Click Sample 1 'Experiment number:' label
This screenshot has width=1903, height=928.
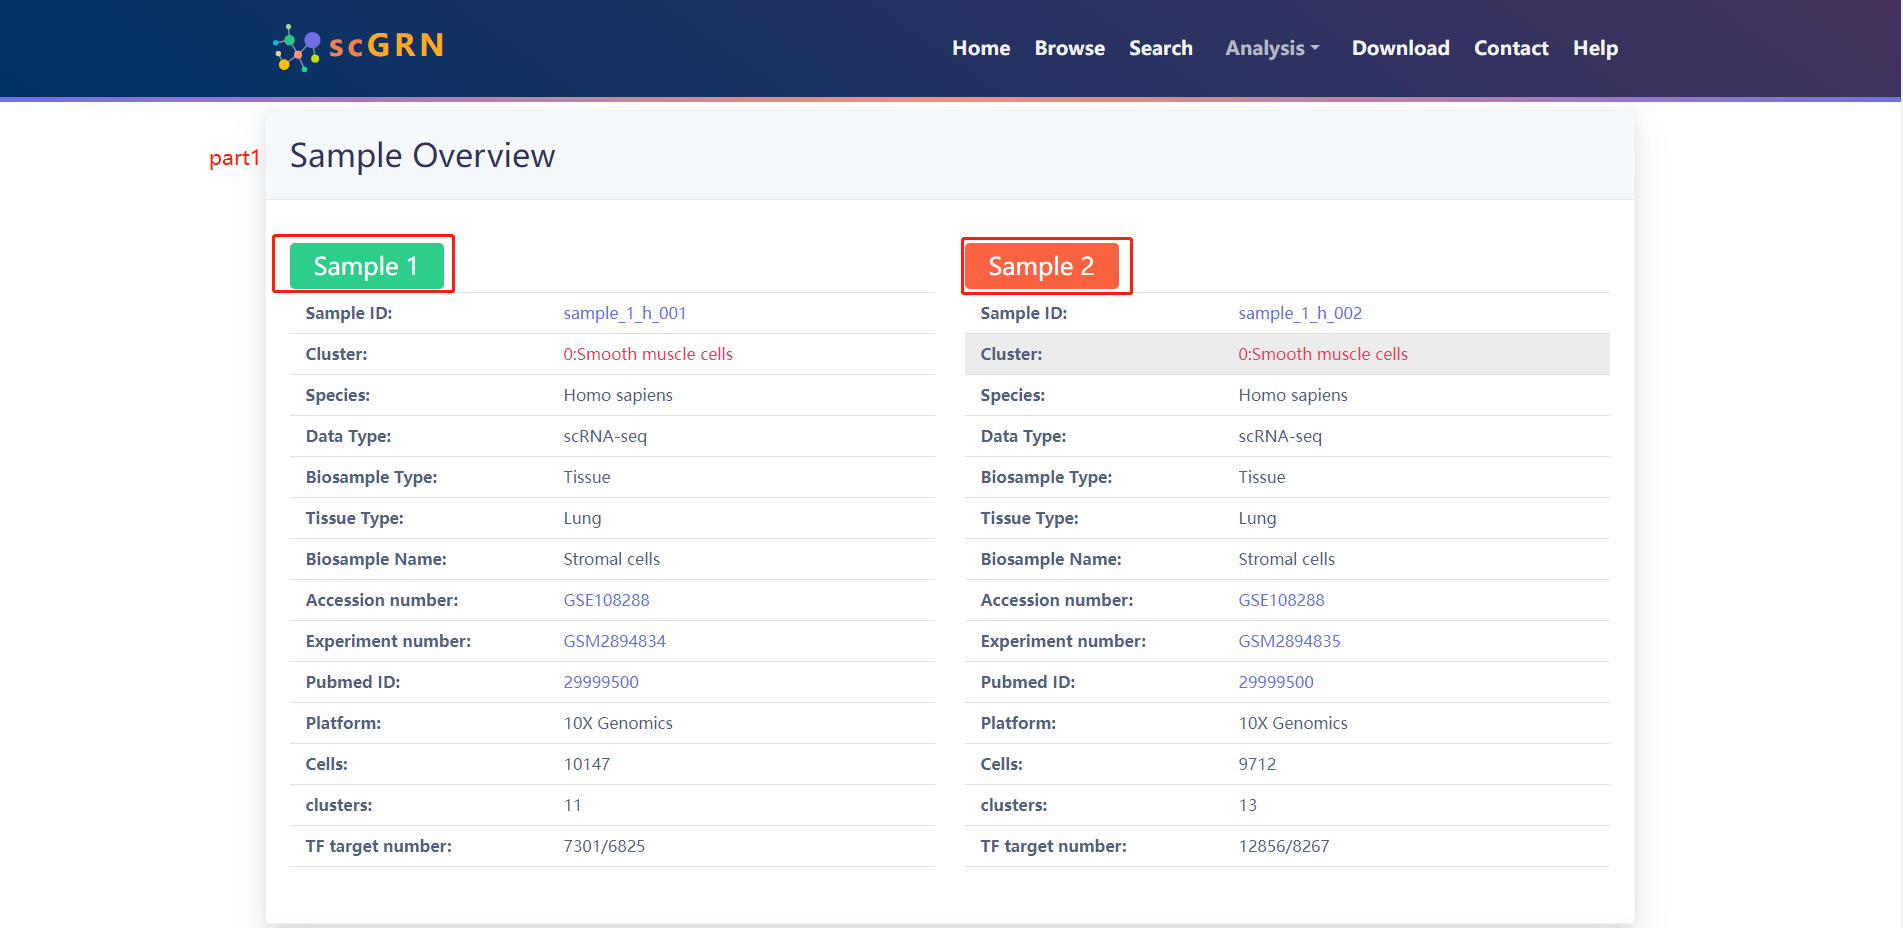[x=388, y=641]
